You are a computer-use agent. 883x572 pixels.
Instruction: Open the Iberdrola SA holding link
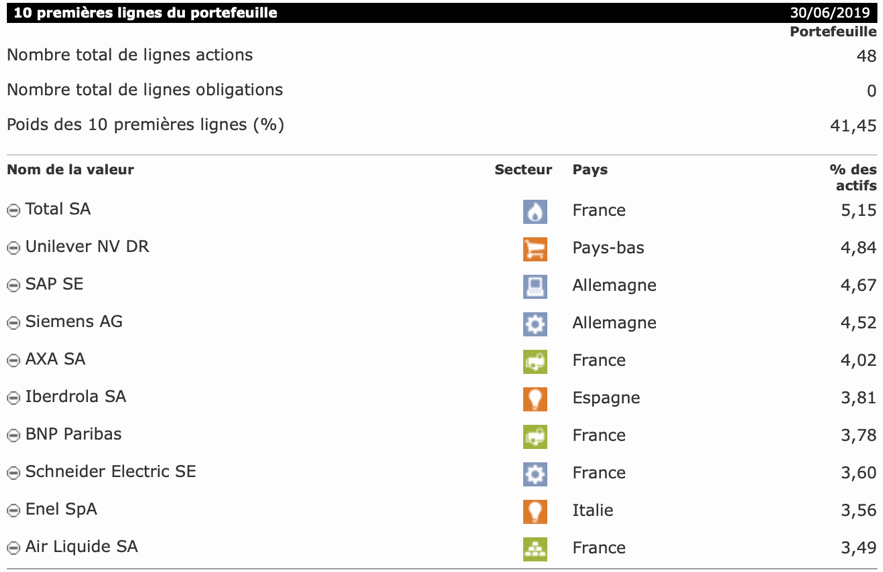click(x=75, y=397)
